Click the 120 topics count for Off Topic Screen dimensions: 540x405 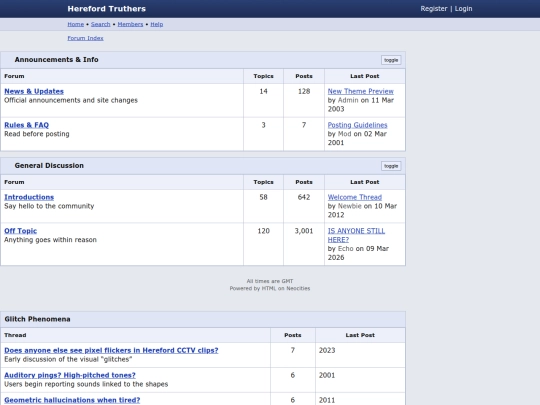[x=263, y=231]
